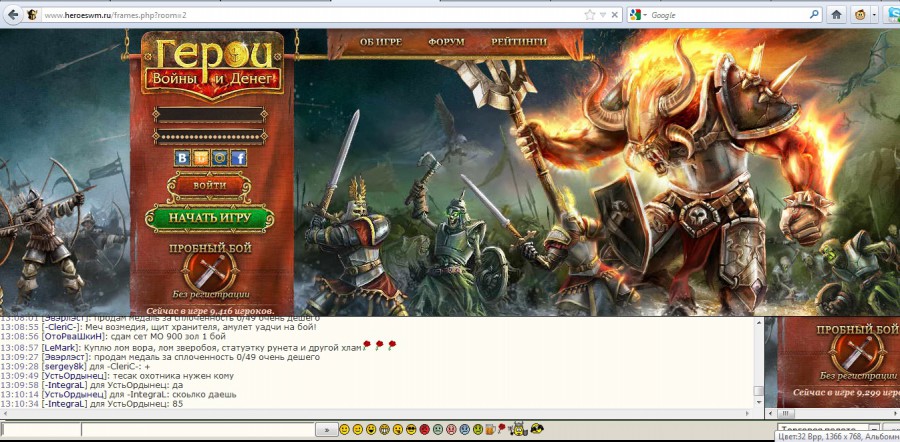
Task: Open the ФОРУМ menu item
Action: [x=445, y=42]
